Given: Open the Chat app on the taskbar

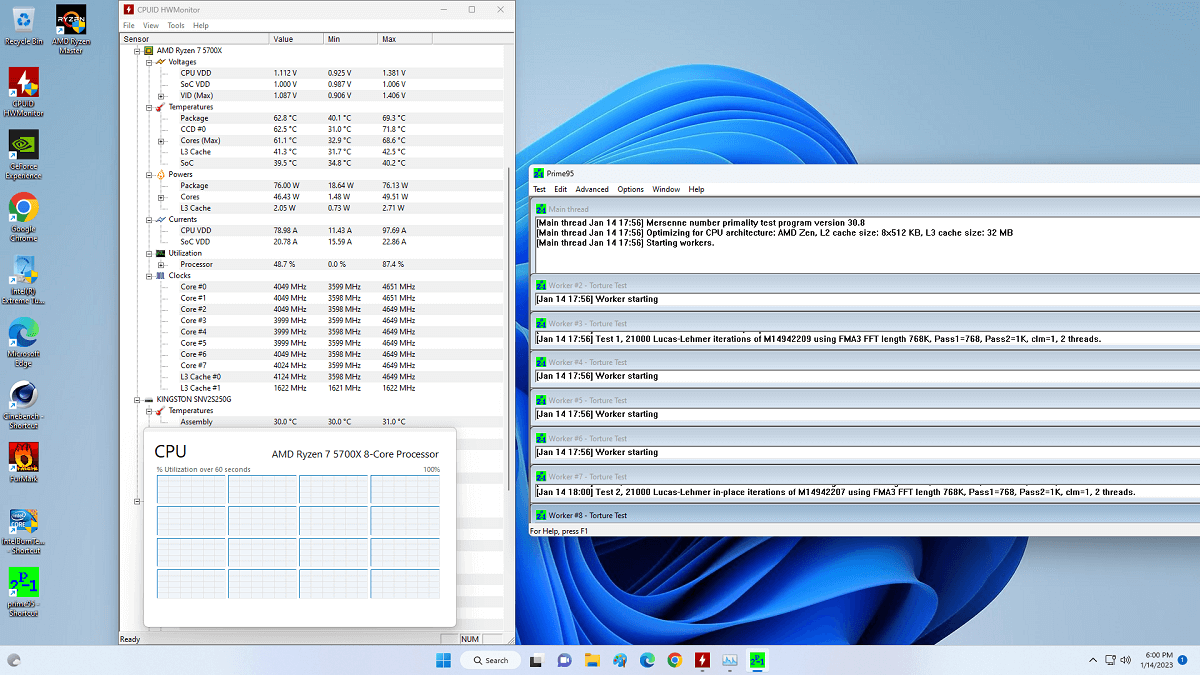Looking at the screenshot, I should click(x=564, y=660).
